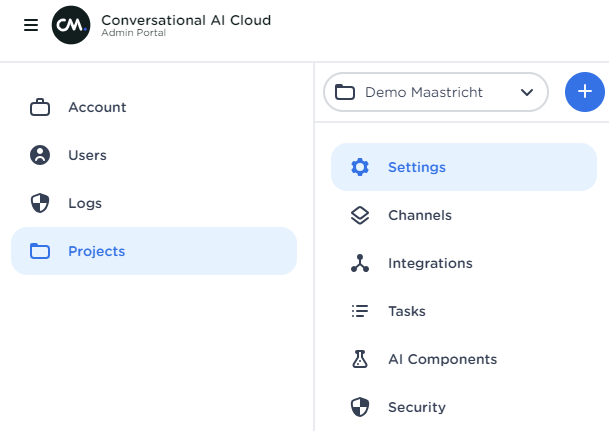Click the Channels layers icon
The height and width of the screenshot is (431, 609).
360,215
